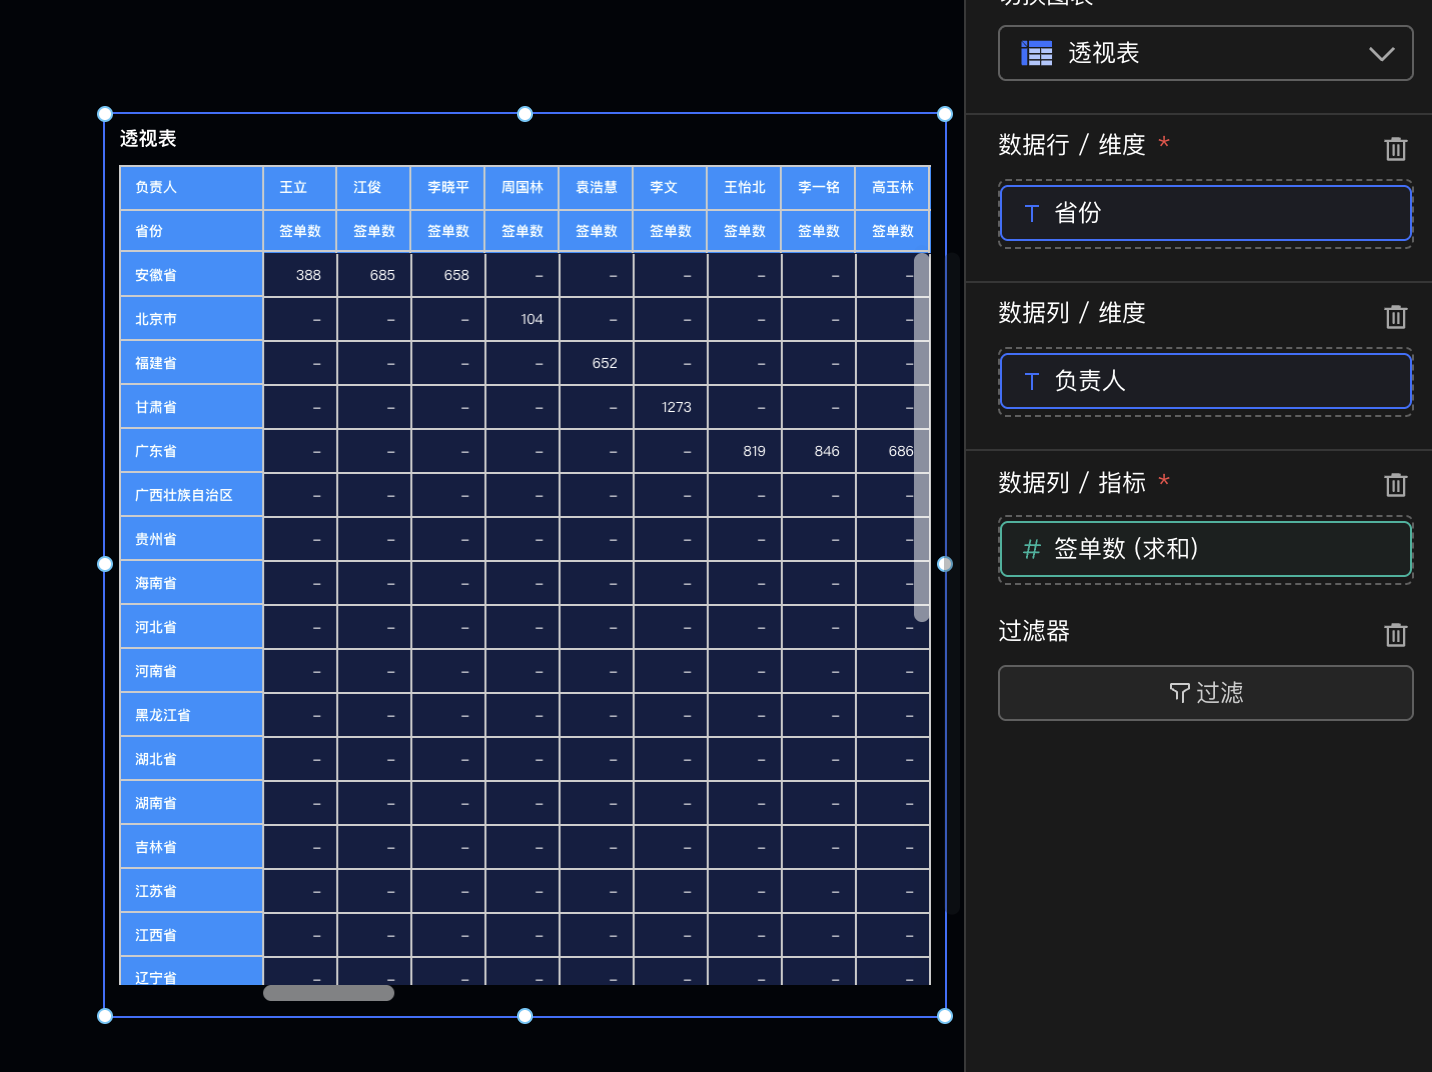Click the text type icon on 负责人 field

pyautogui.click(x=1032, y=381)
